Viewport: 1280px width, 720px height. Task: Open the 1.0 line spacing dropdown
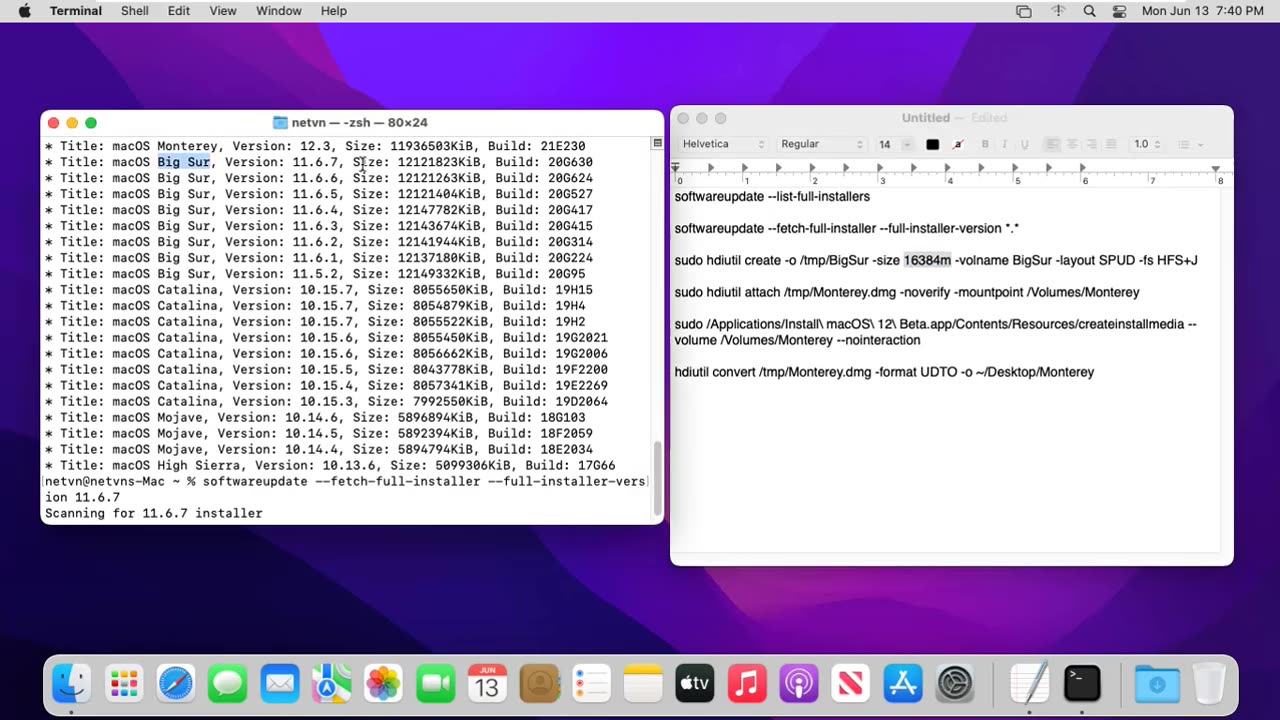(x=1147, y=144)
